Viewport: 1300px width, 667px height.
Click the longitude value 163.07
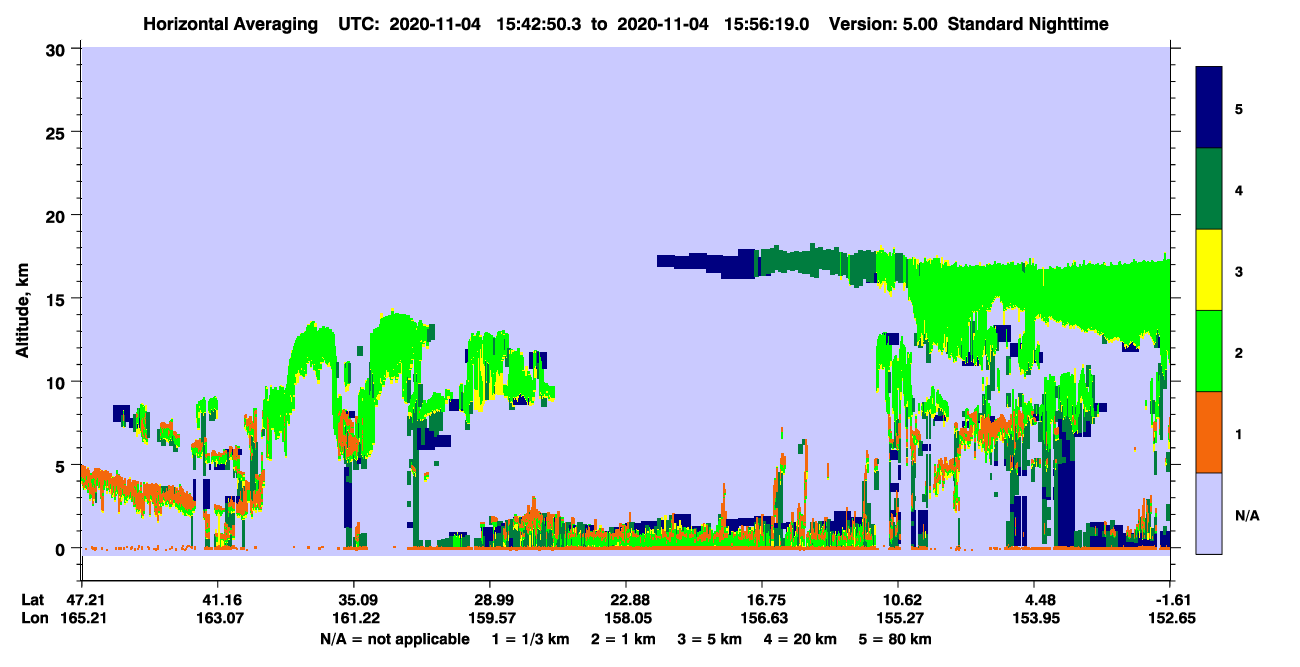point(217,618)
